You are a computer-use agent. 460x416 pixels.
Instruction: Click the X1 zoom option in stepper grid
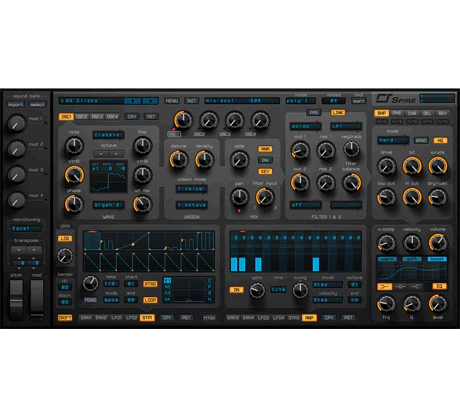tap(167, 280)
